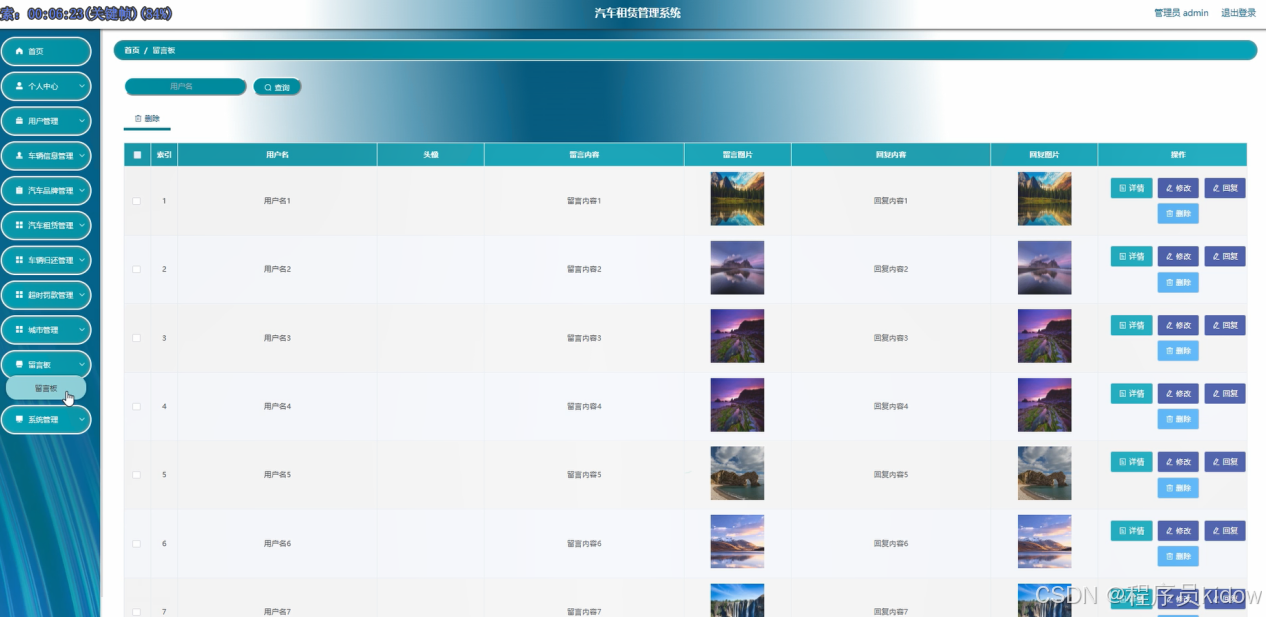This screenshot has height=617, width=1266.
Task: Expand the 车辆归还管理 chevron
Action: (x=82, y=260)
